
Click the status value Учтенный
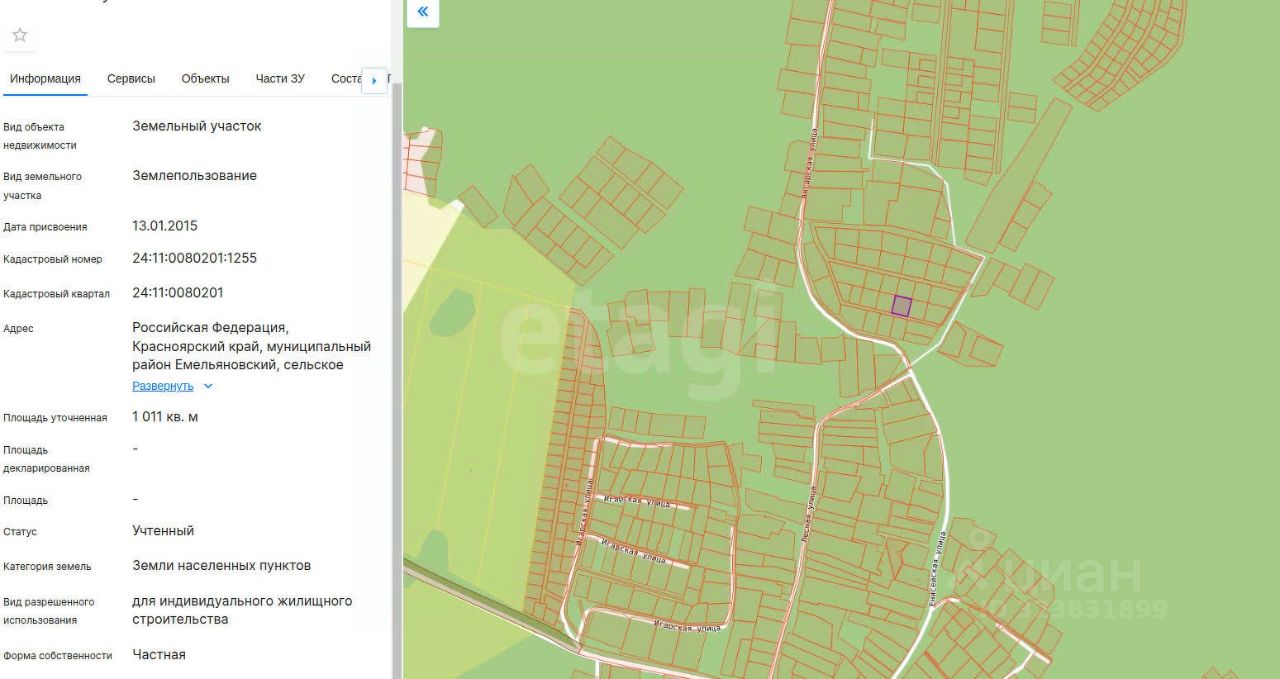(x=163, y=531)
